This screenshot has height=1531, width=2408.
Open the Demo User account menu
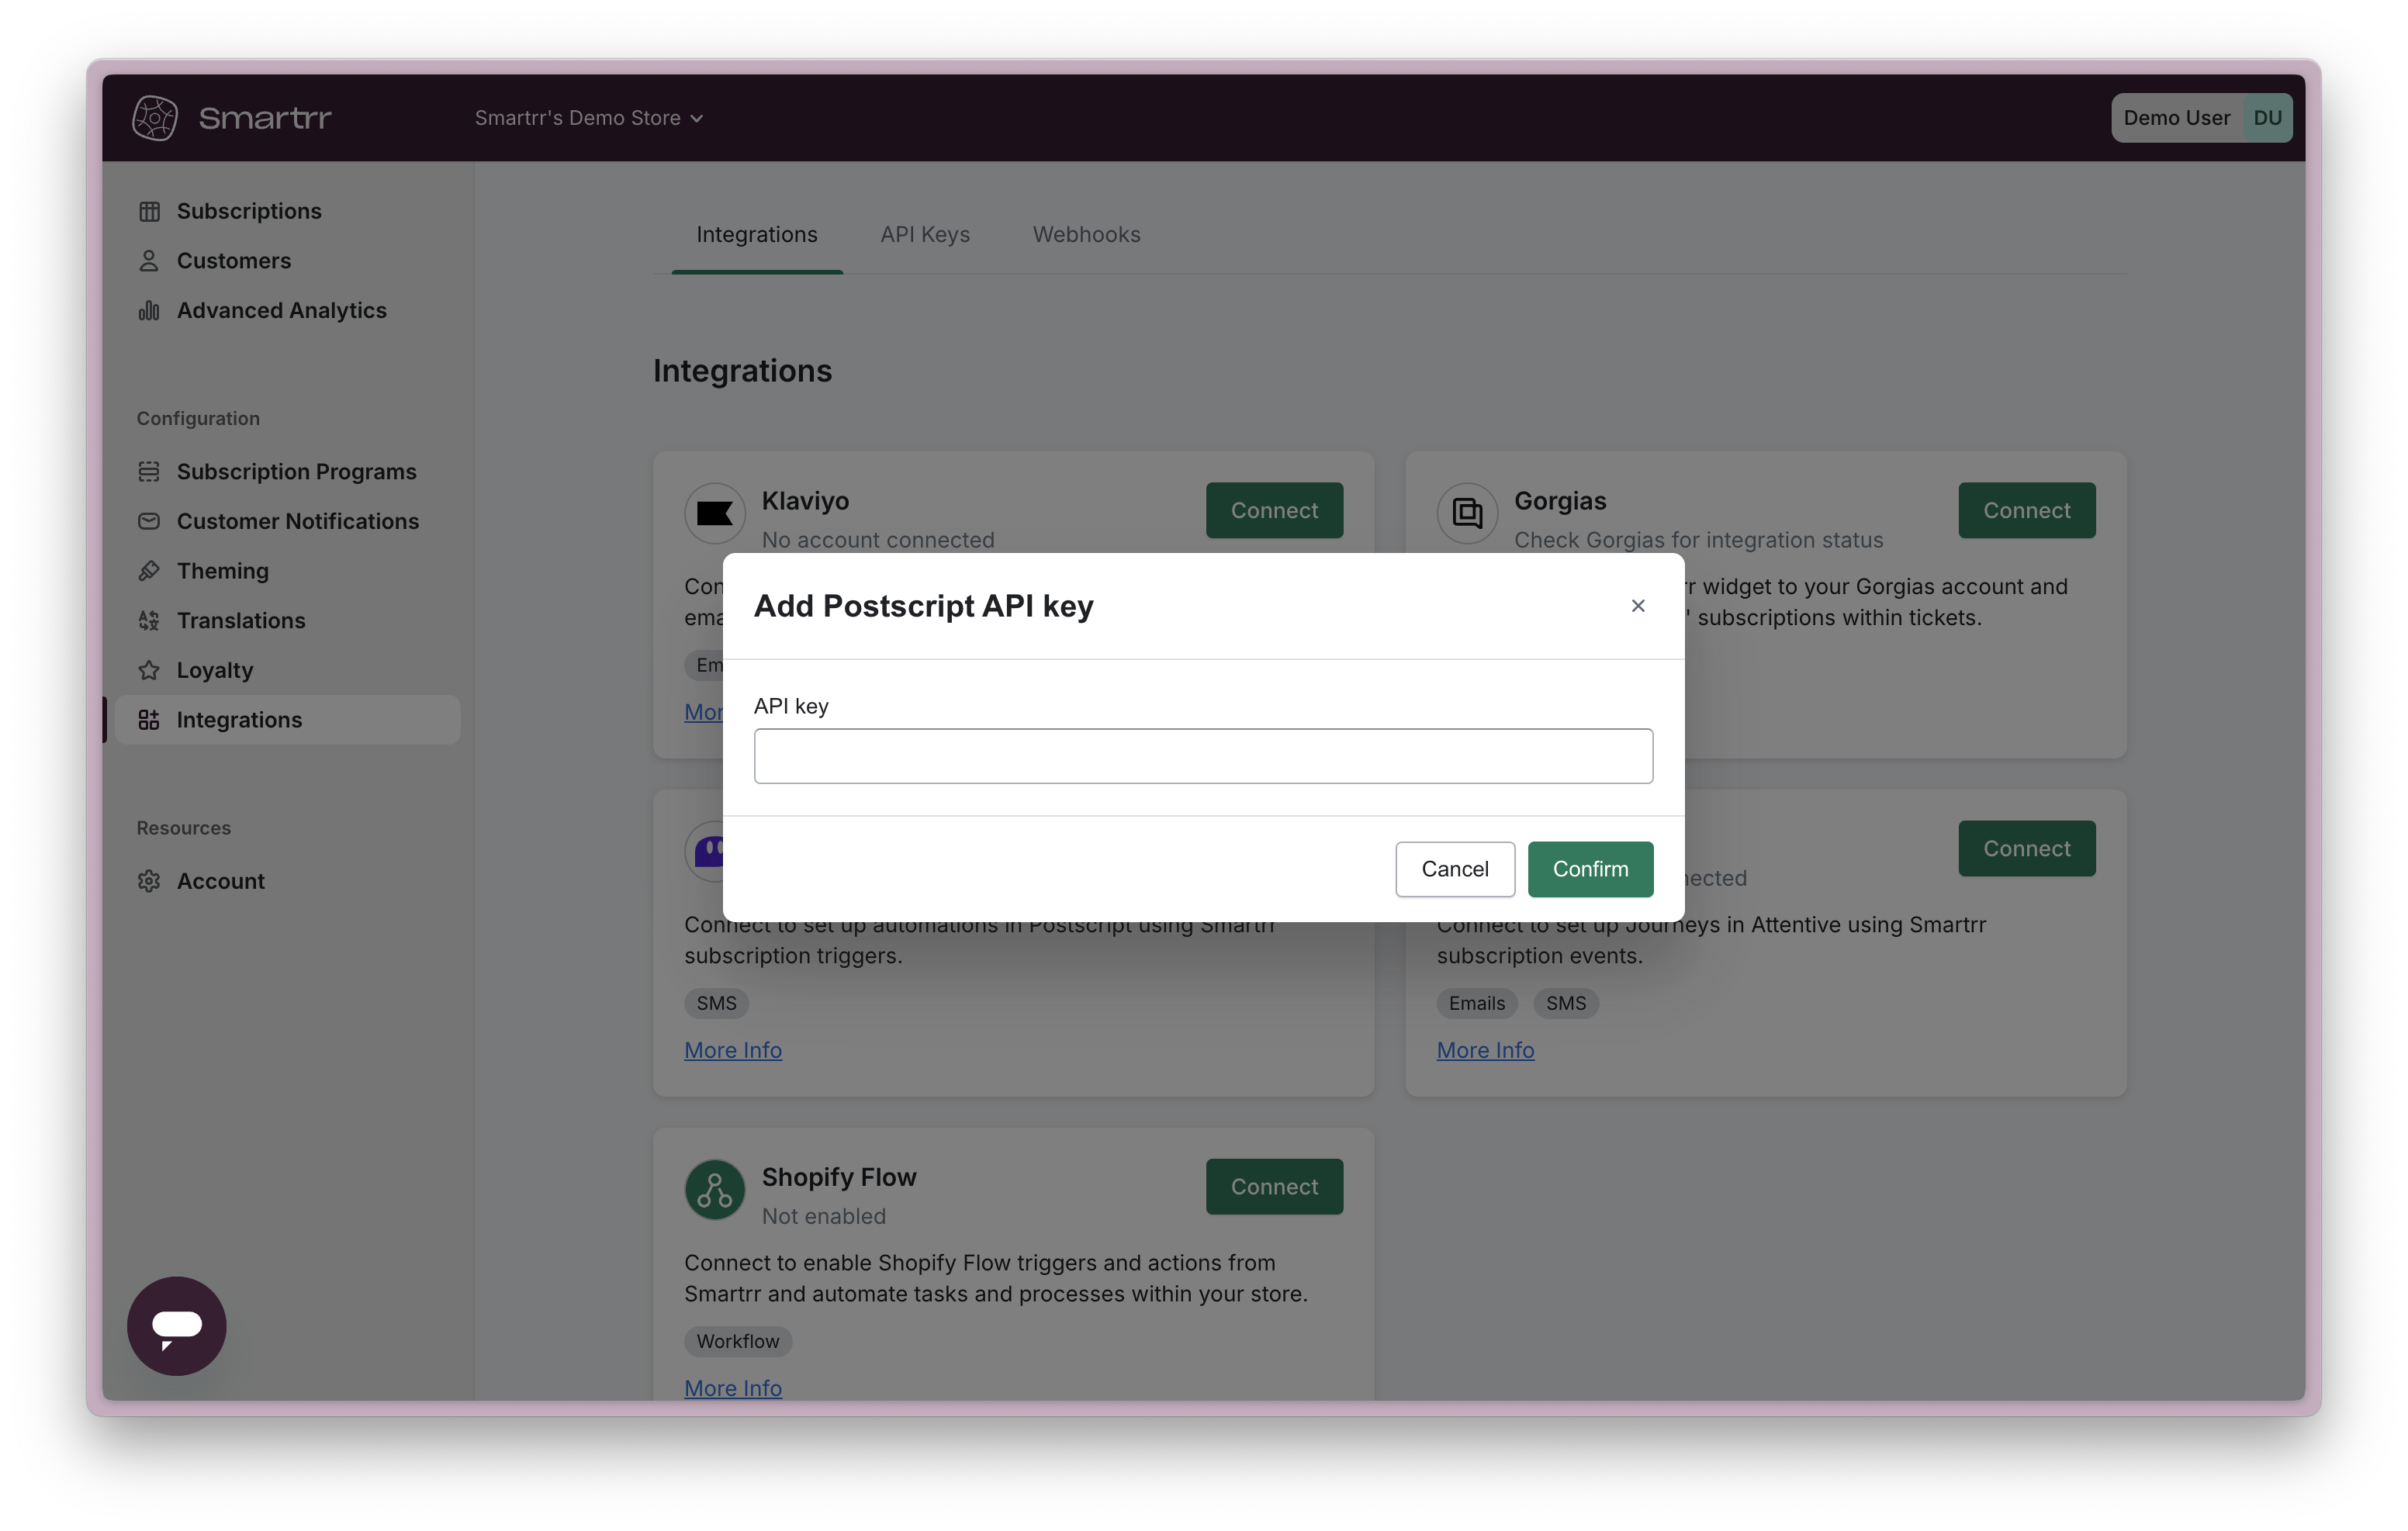tap(2201, 118)
